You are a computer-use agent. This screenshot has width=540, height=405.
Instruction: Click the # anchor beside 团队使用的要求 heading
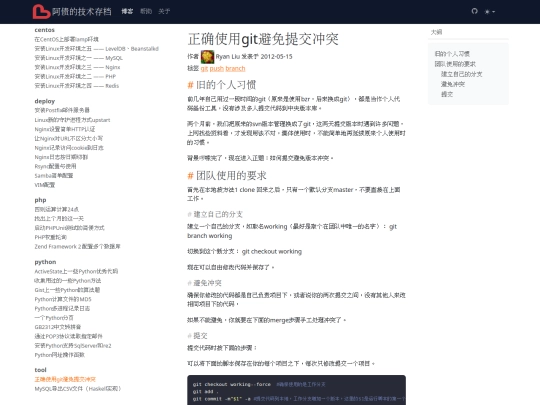tap(190, 176)
